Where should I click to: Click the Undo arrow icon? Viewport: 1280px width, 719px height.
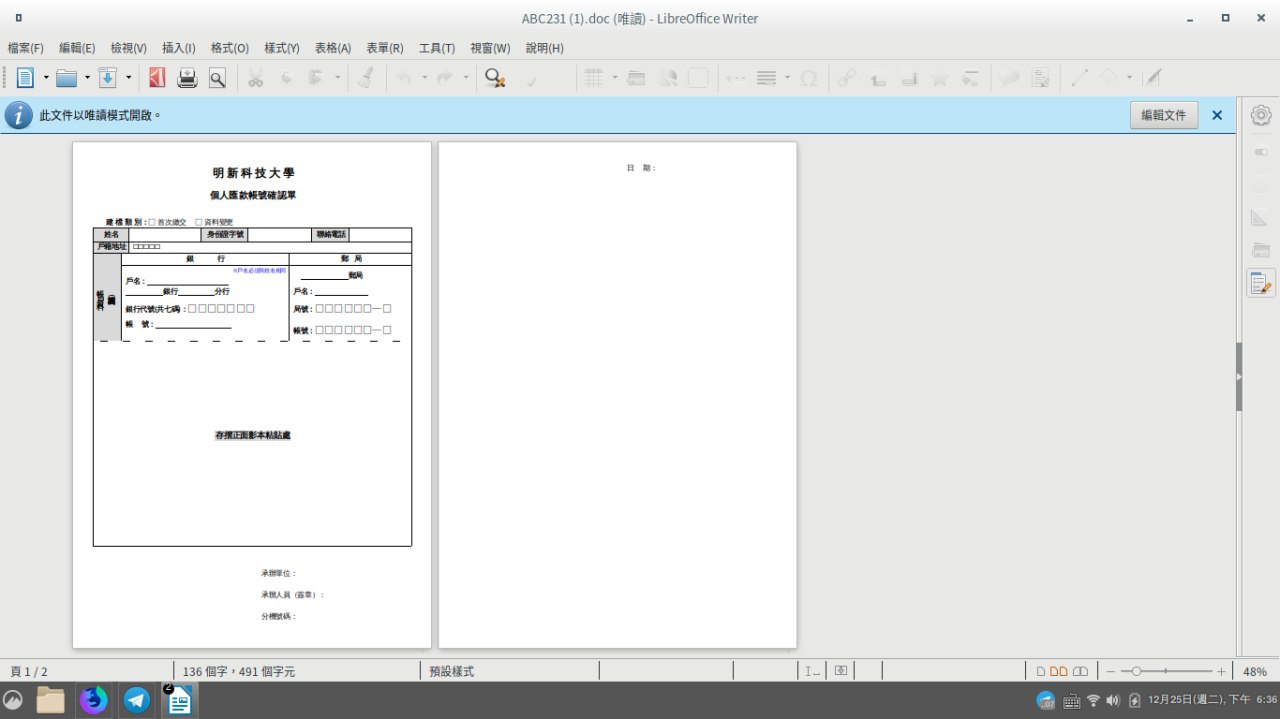click(x=404, y=78)
